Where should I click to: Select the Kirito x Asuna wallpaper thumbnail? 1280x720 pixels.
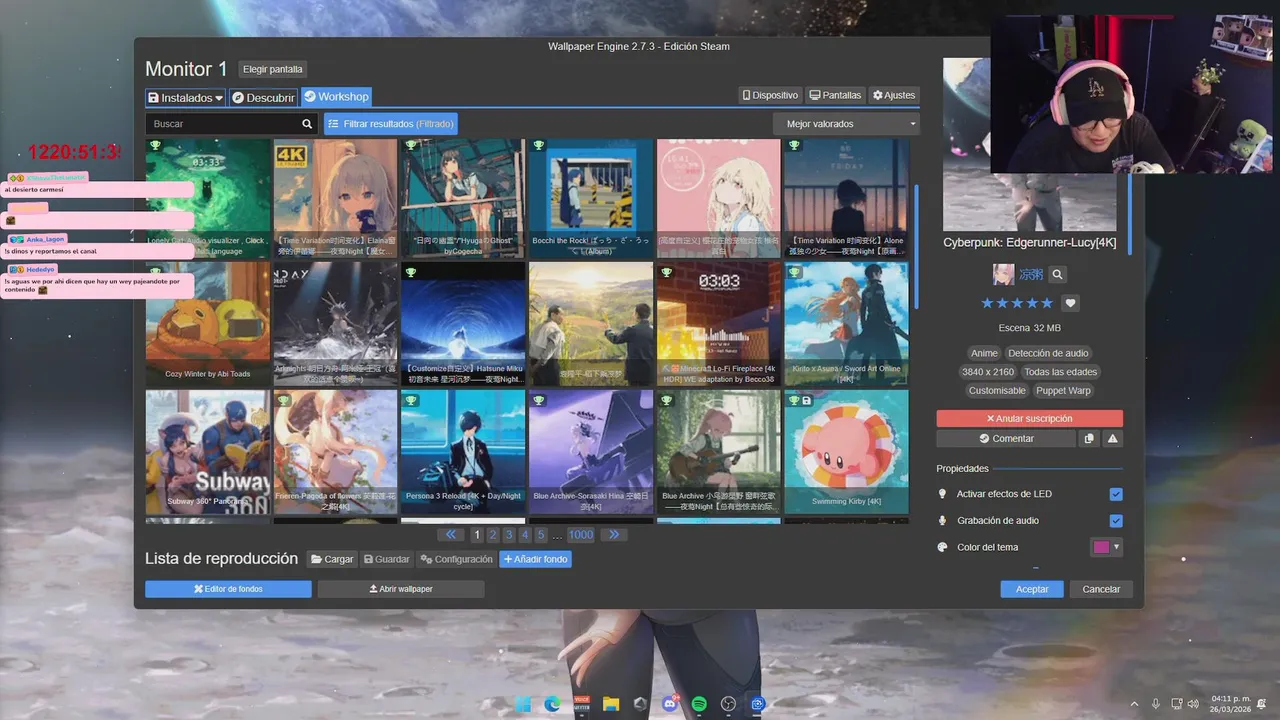click(x=846, y=324)
